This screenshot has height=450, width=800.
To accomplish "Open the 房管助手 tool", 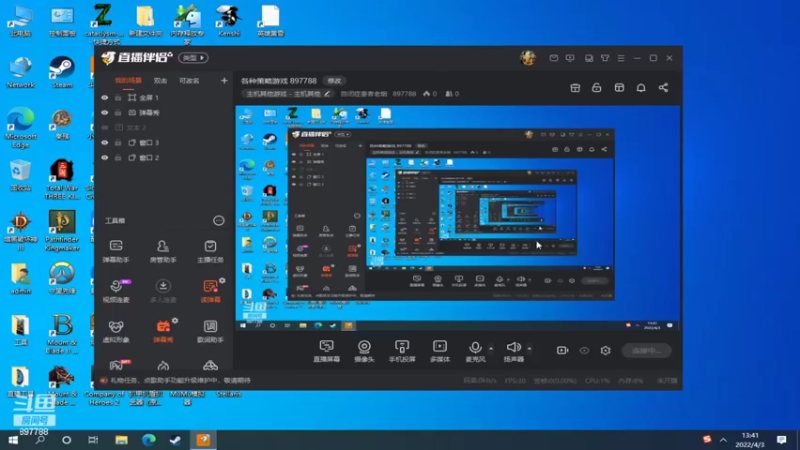I will click(163, 252).
